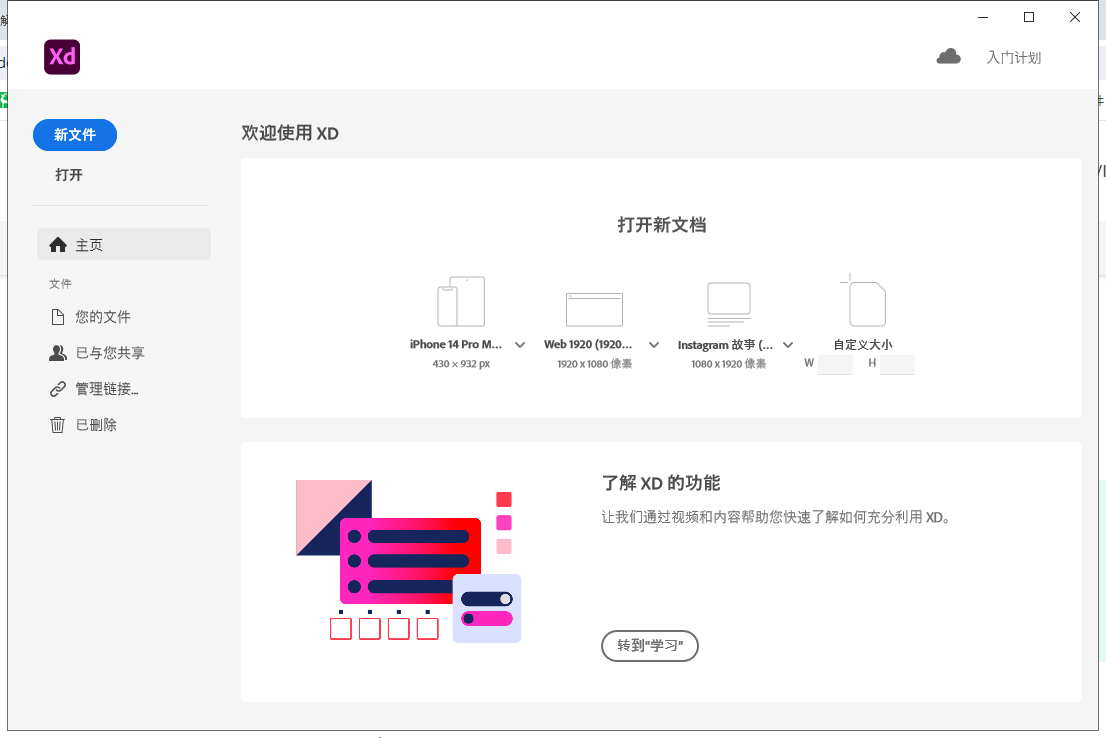
Task: Open the 入门计划 plan link
Action: click(1014, 58)
